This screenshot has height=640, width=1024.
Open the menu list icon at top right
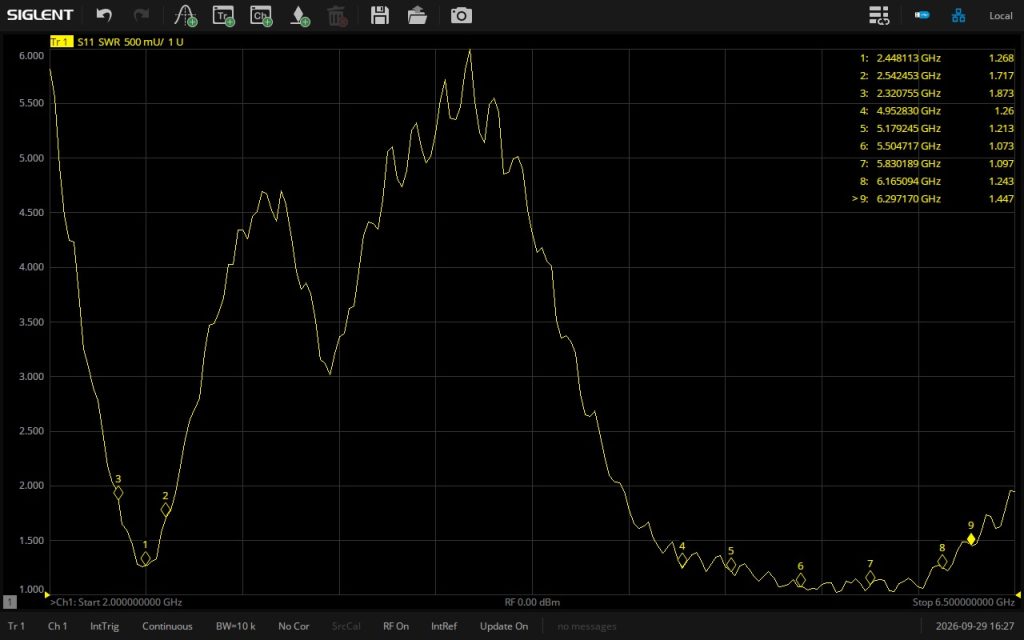click(x=879, y=15)
